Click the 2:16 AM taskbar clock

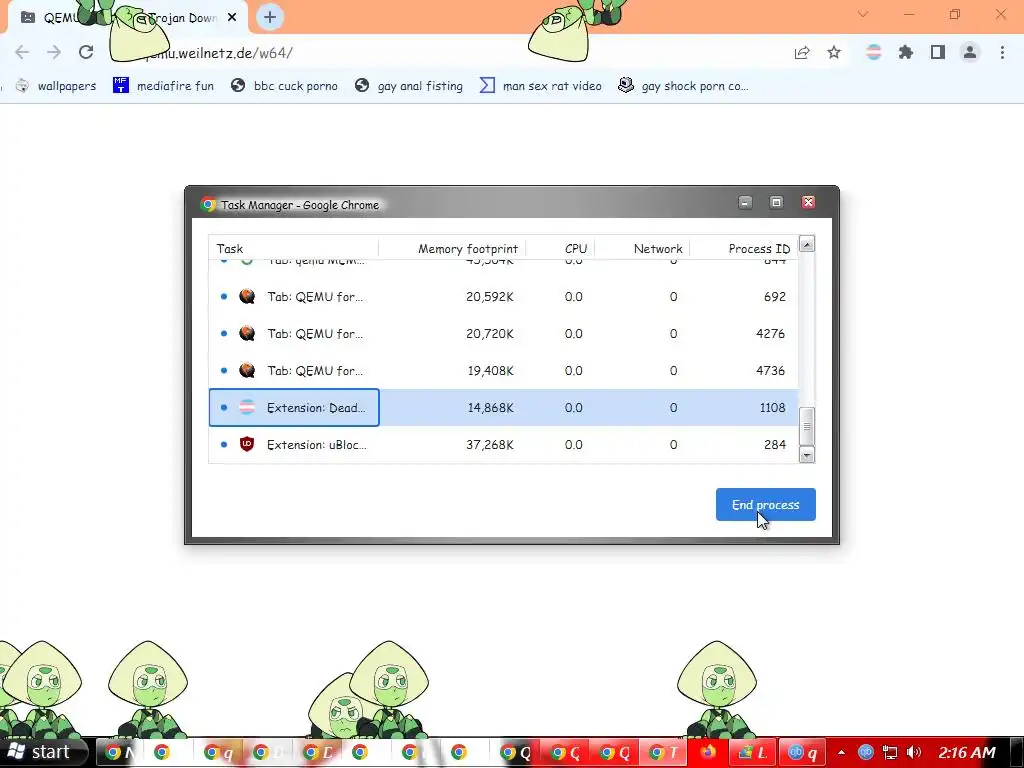(x=967, y=752)
